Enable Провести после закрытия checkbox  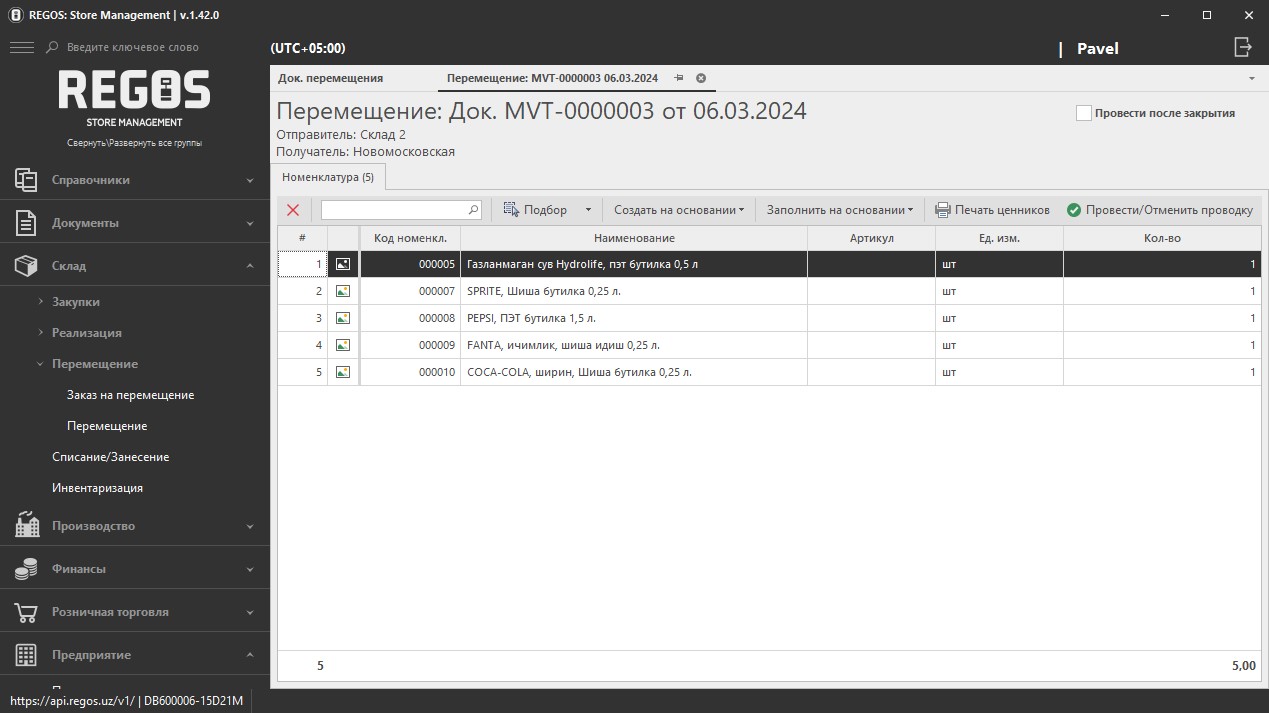click(x=1083, y=113)
